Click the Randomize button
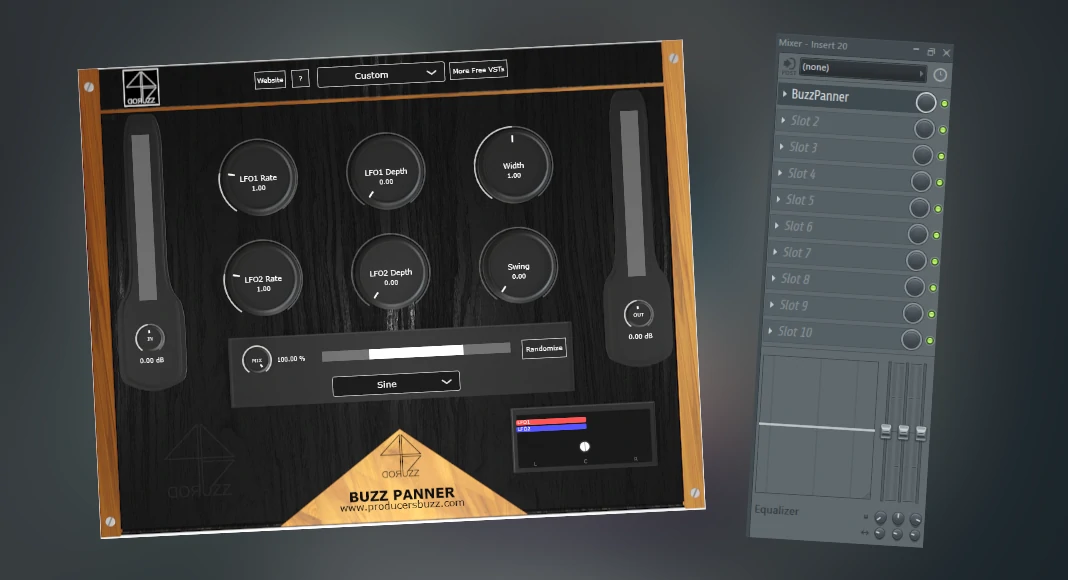Viewport: 1068px width, 580px height. 544,349
